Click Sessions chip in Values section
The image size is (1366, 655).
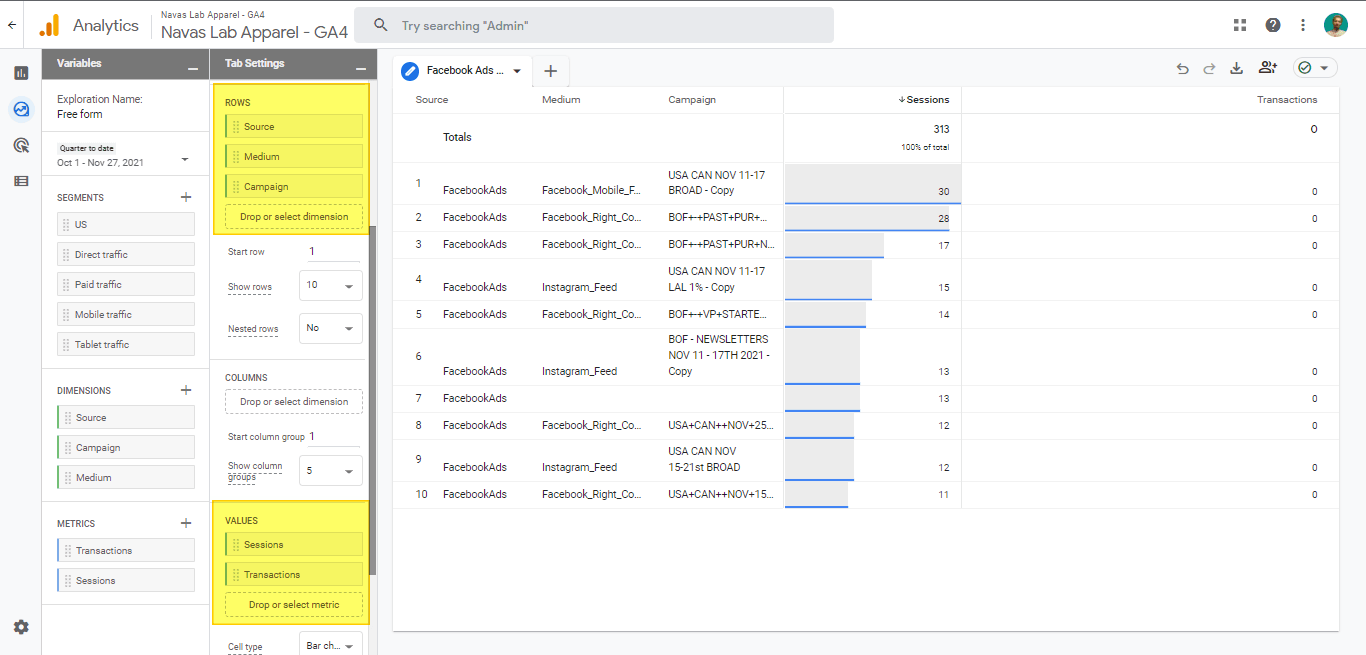pyautogui.click(x=294, y=545)
